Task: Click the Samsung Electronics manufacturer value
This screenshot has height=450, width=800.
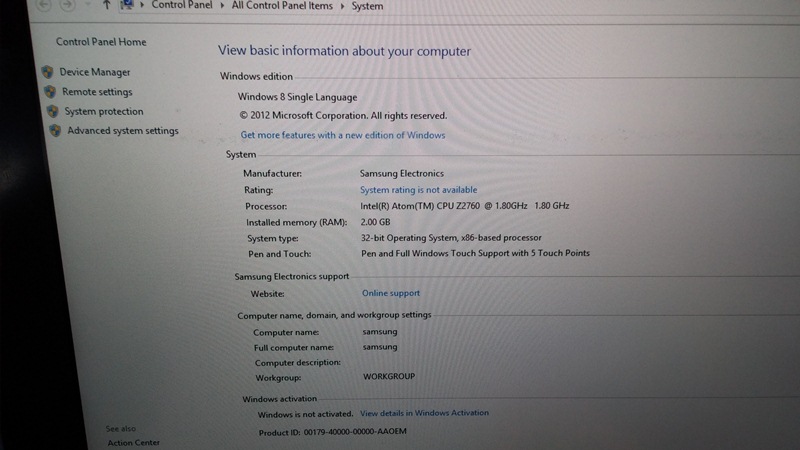Action: pyautogui.click(x=402, y=173)
